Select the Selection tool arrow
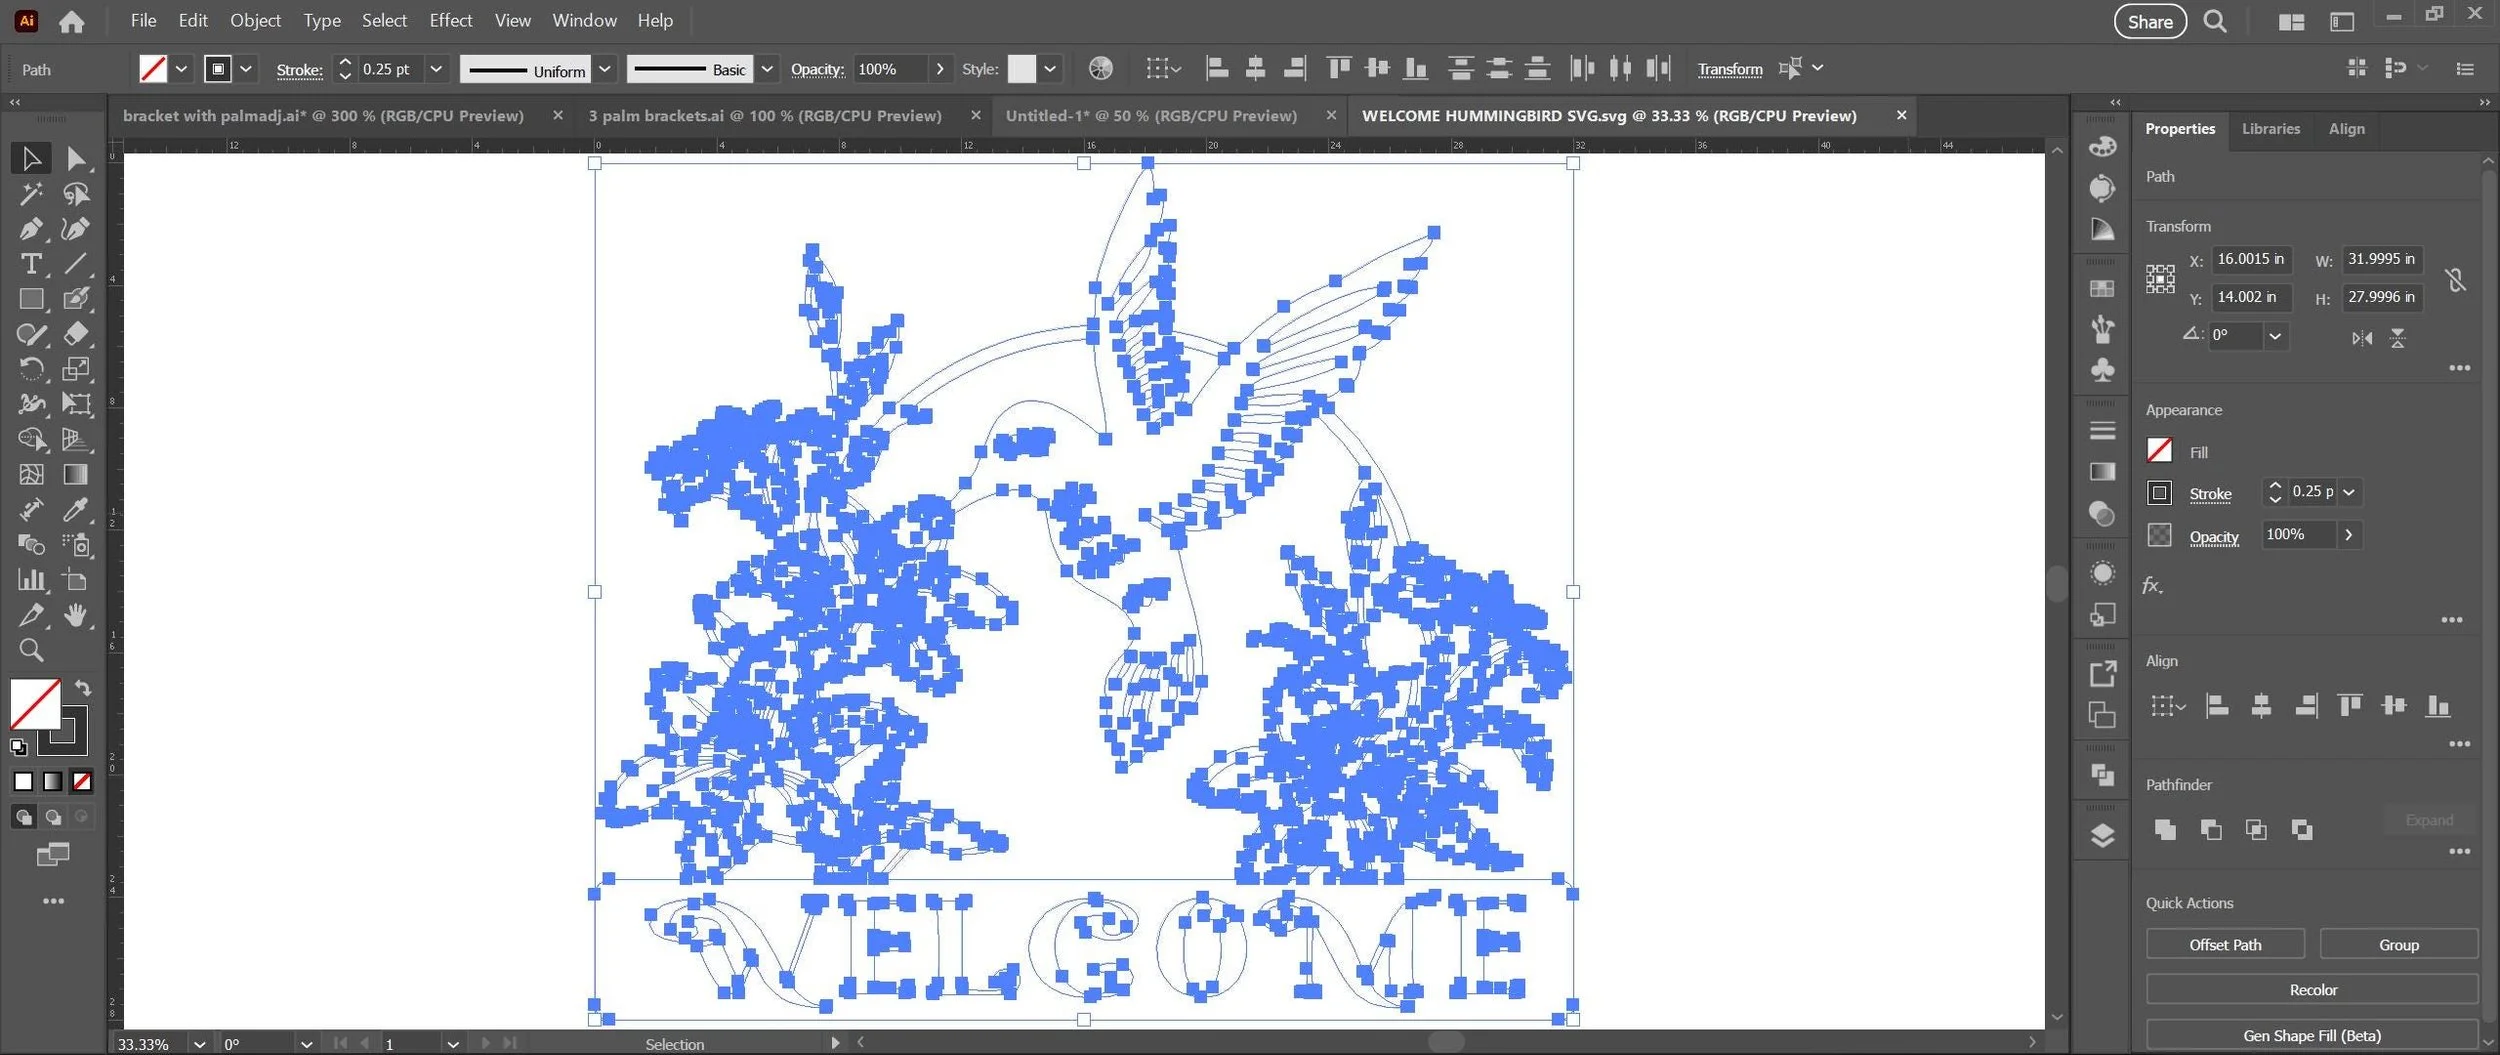2500x1055 pixels. [x=30, y=158]
